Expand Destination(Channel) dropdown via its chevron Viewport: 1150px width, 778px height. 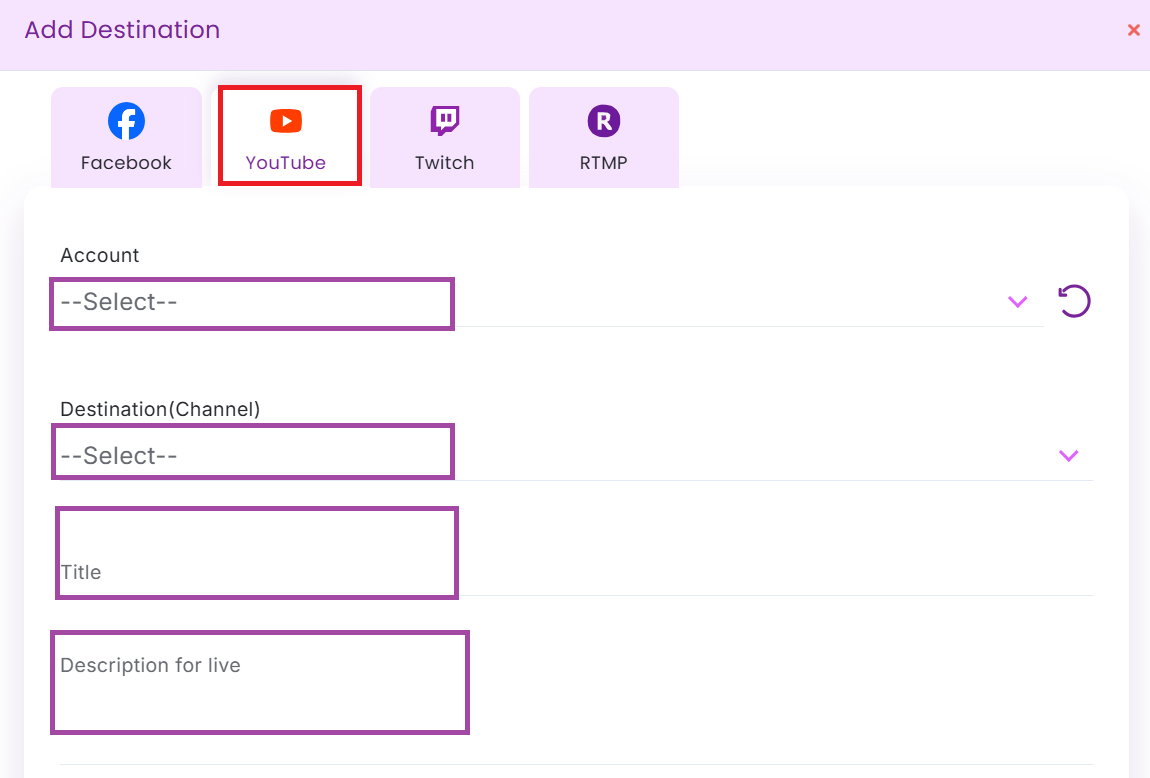point(1069,455)
